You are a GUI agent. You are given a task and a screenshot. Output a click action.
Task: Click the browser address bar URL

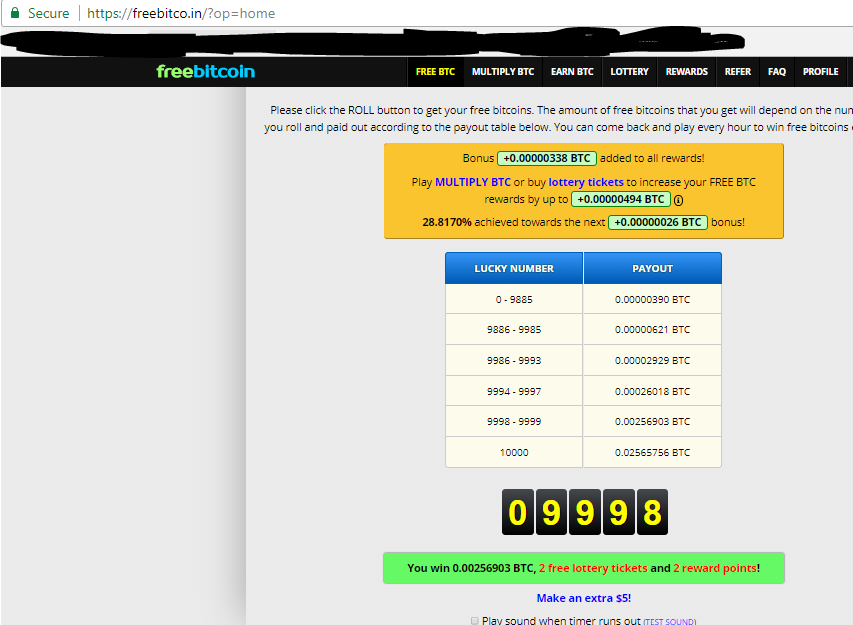181,13
